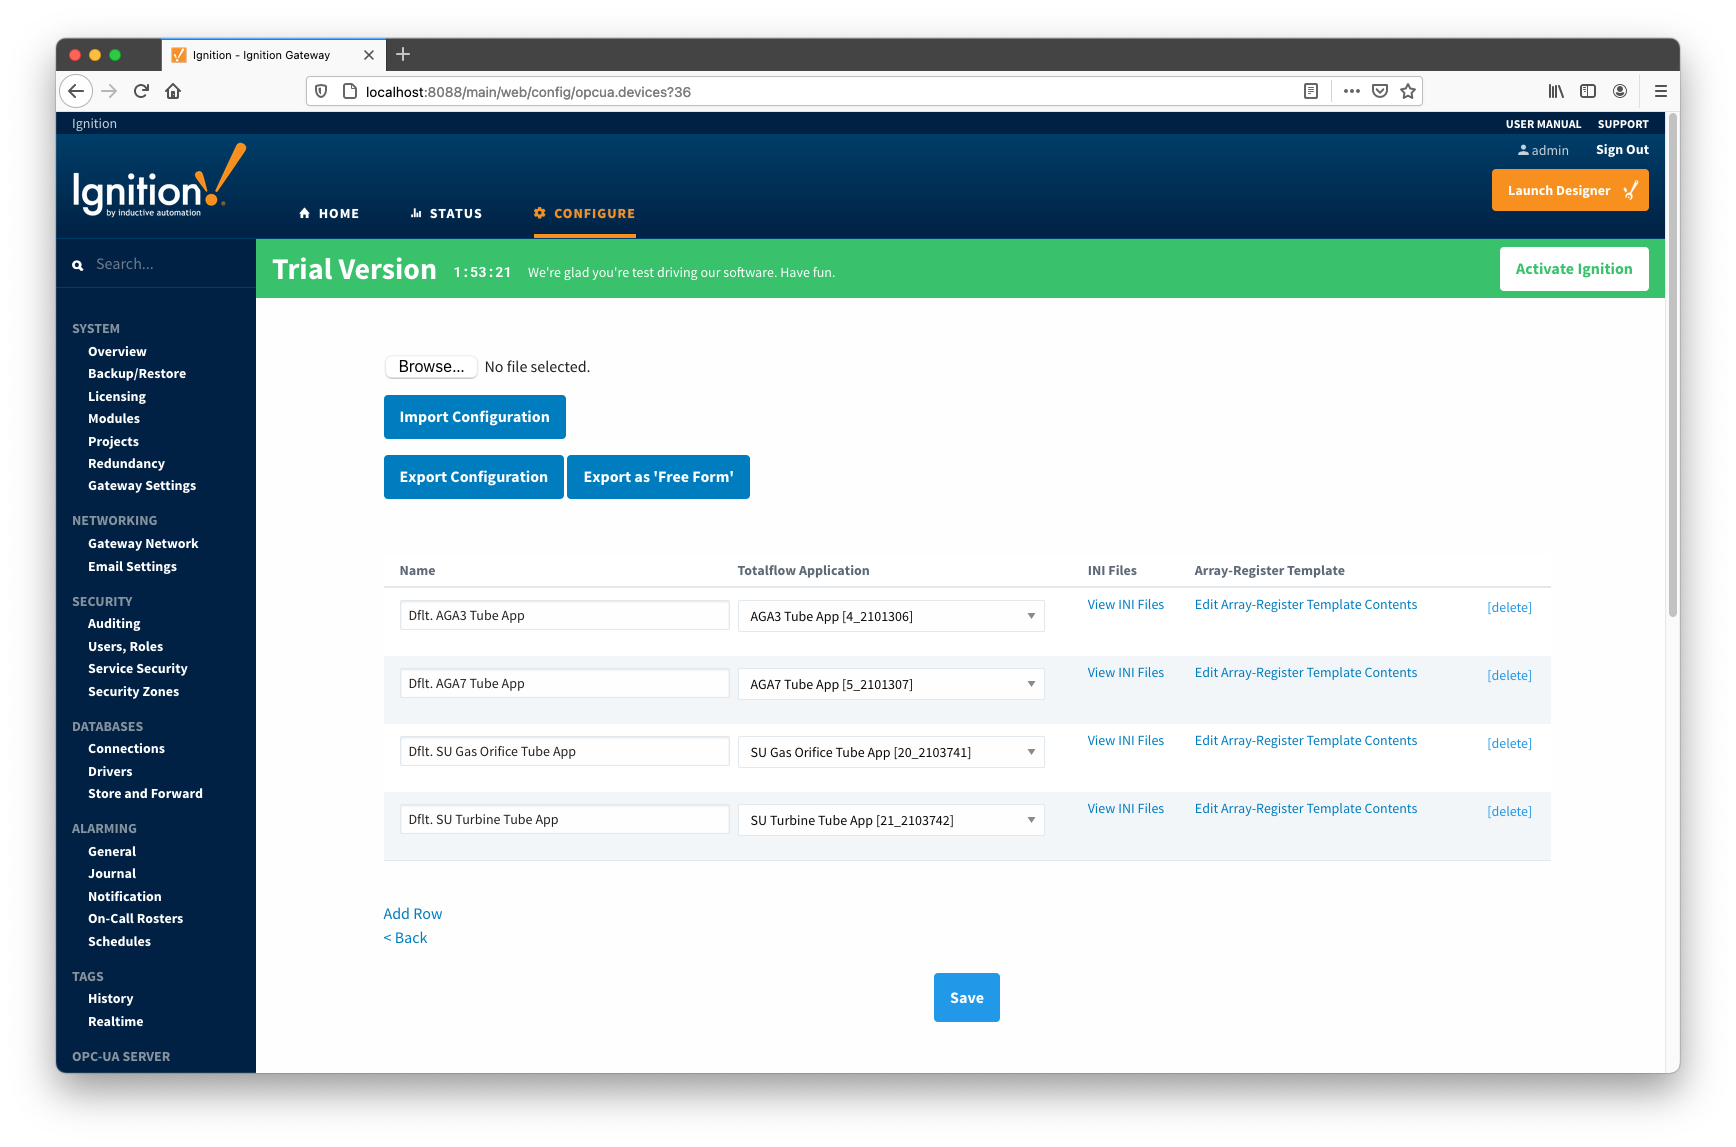Save the device configuration
The image size is (1736, 1147).
967,998
